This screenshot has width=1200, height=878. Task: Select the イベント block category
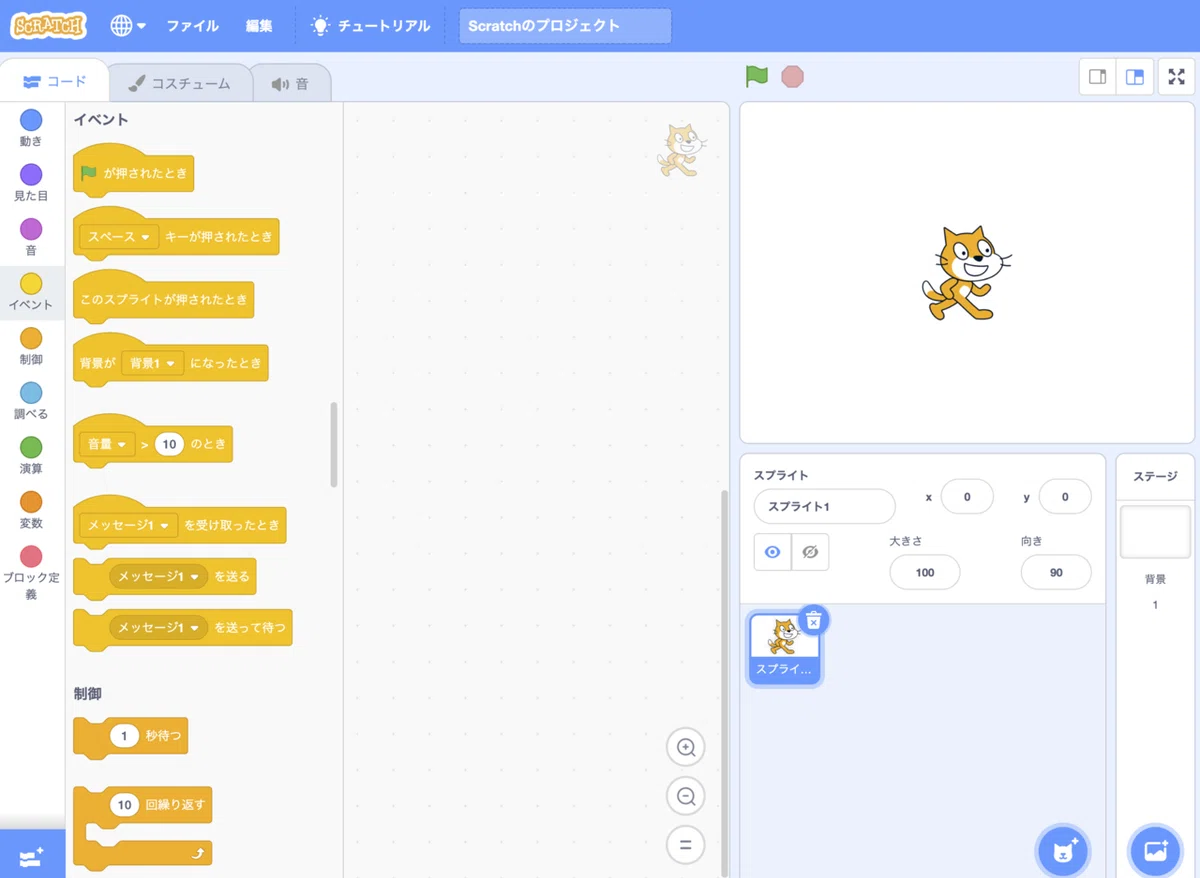coord(31,292)
